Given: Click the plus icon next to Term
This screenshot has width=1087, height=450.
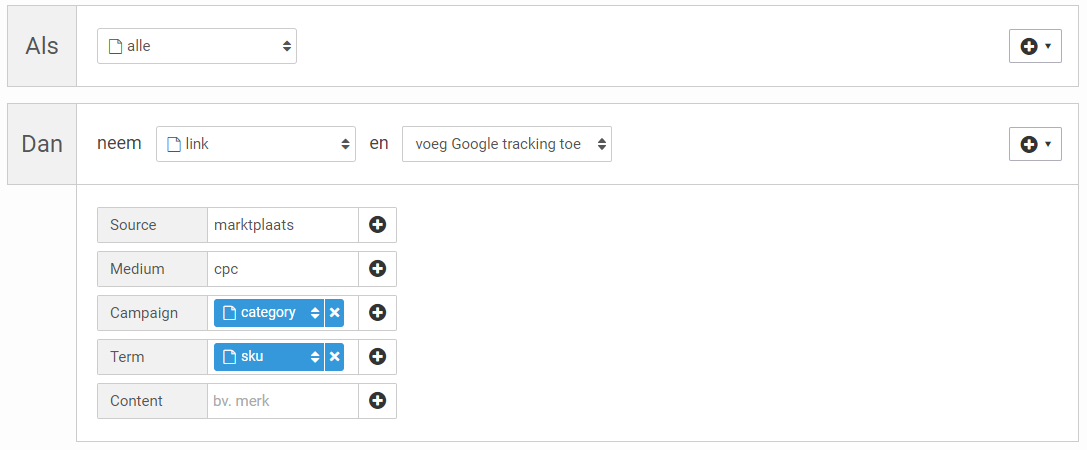Looking at the screenshot, I should coord(377,357).
